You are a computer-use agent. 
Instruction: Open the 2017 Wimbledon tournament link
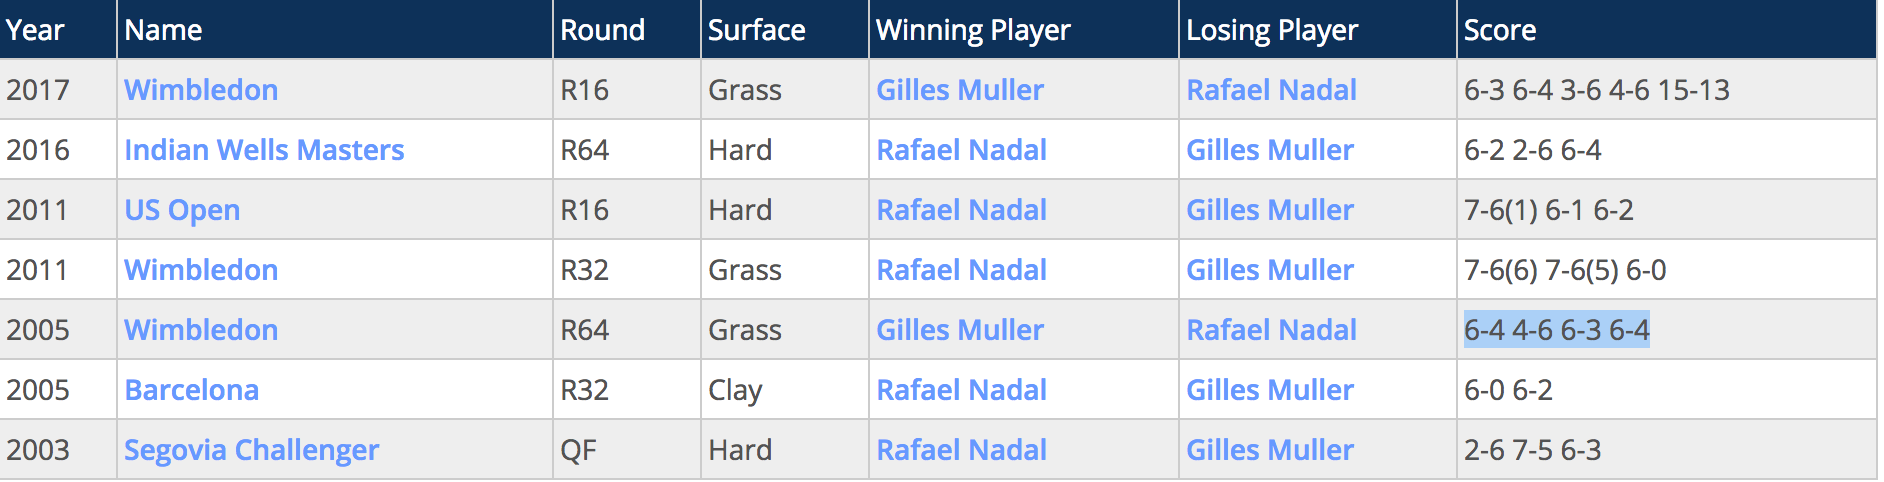[x=201, y=90]
